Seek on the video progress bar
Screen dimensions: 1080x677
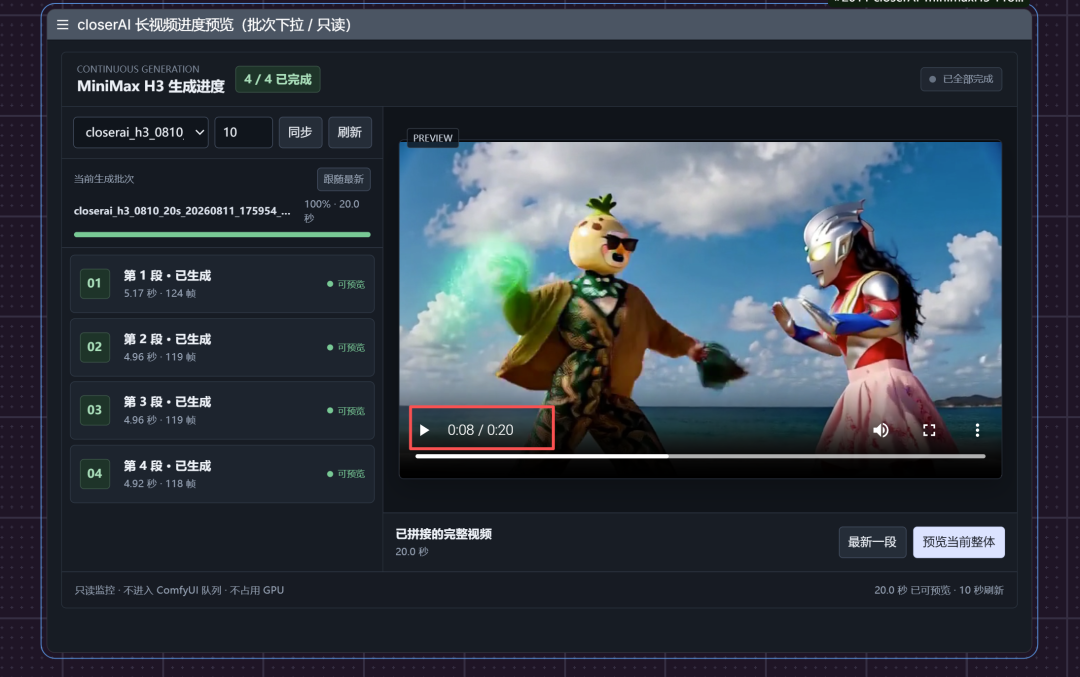pos(700,456)
